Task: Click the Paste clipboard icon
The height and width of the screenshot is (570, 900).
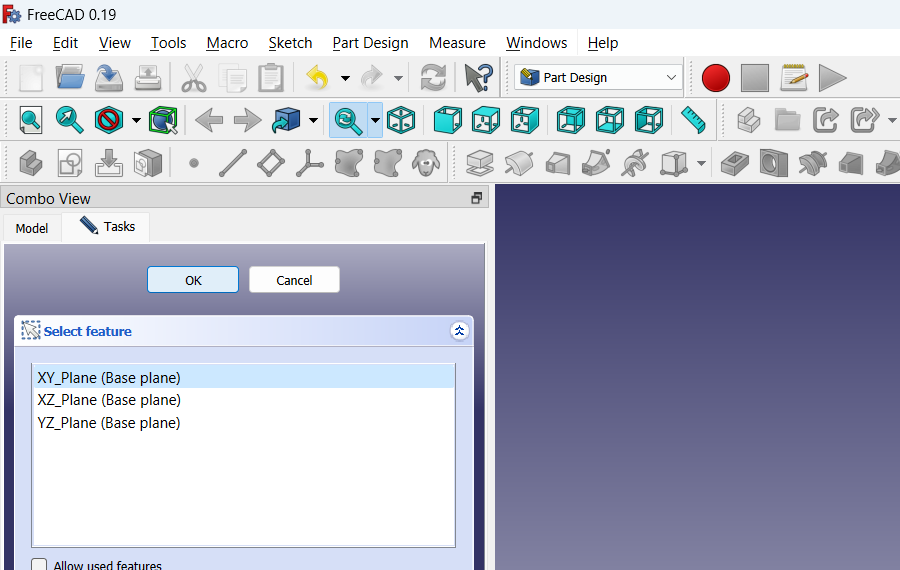Action: click(x=271, y=77)
